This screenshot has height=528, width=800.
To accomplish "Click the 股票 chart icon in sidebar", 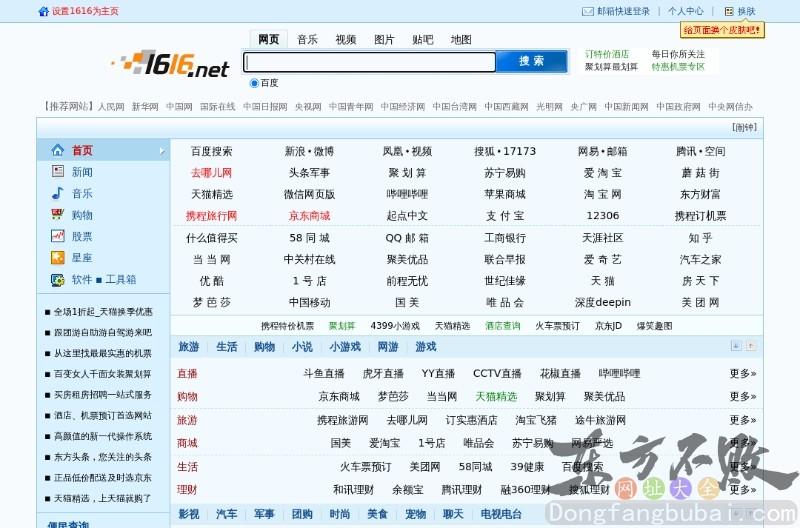I will [58, 236].
